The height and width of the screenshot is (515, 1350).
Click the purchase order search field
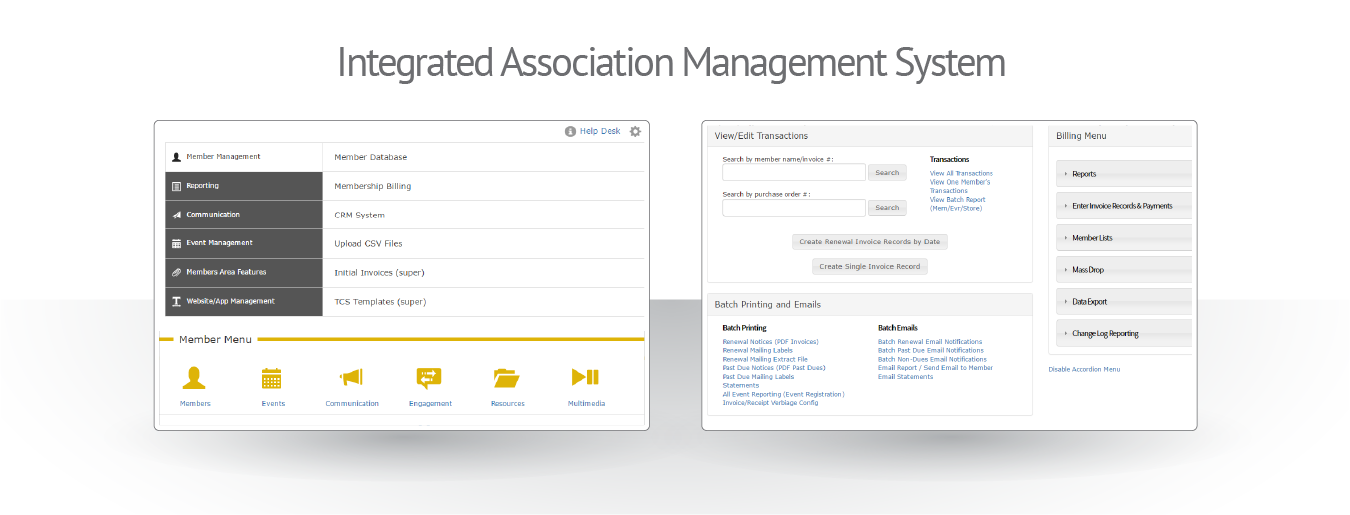point(794,208)
